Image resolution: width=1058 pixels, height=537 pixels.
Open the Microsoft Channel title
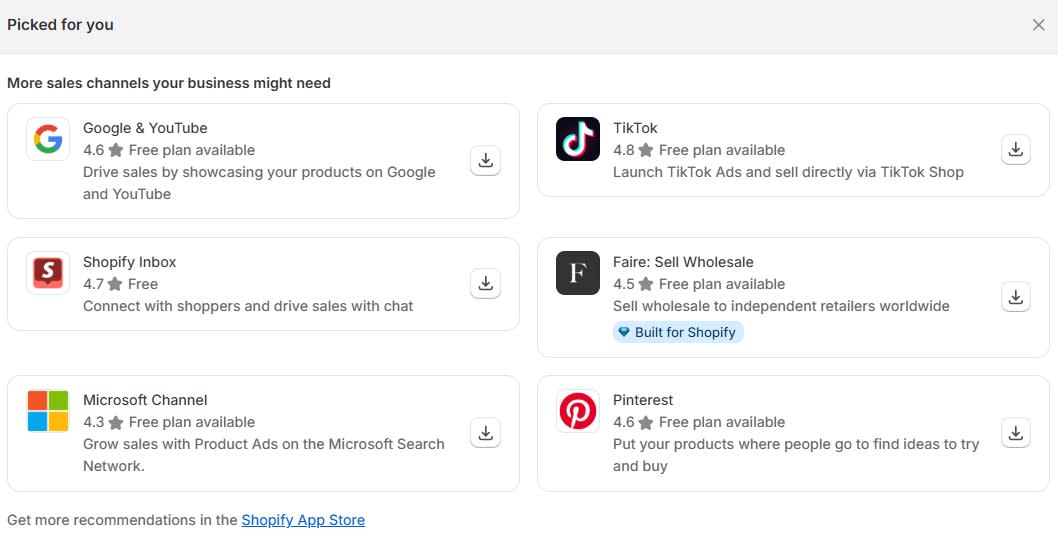tap(145, 400)
